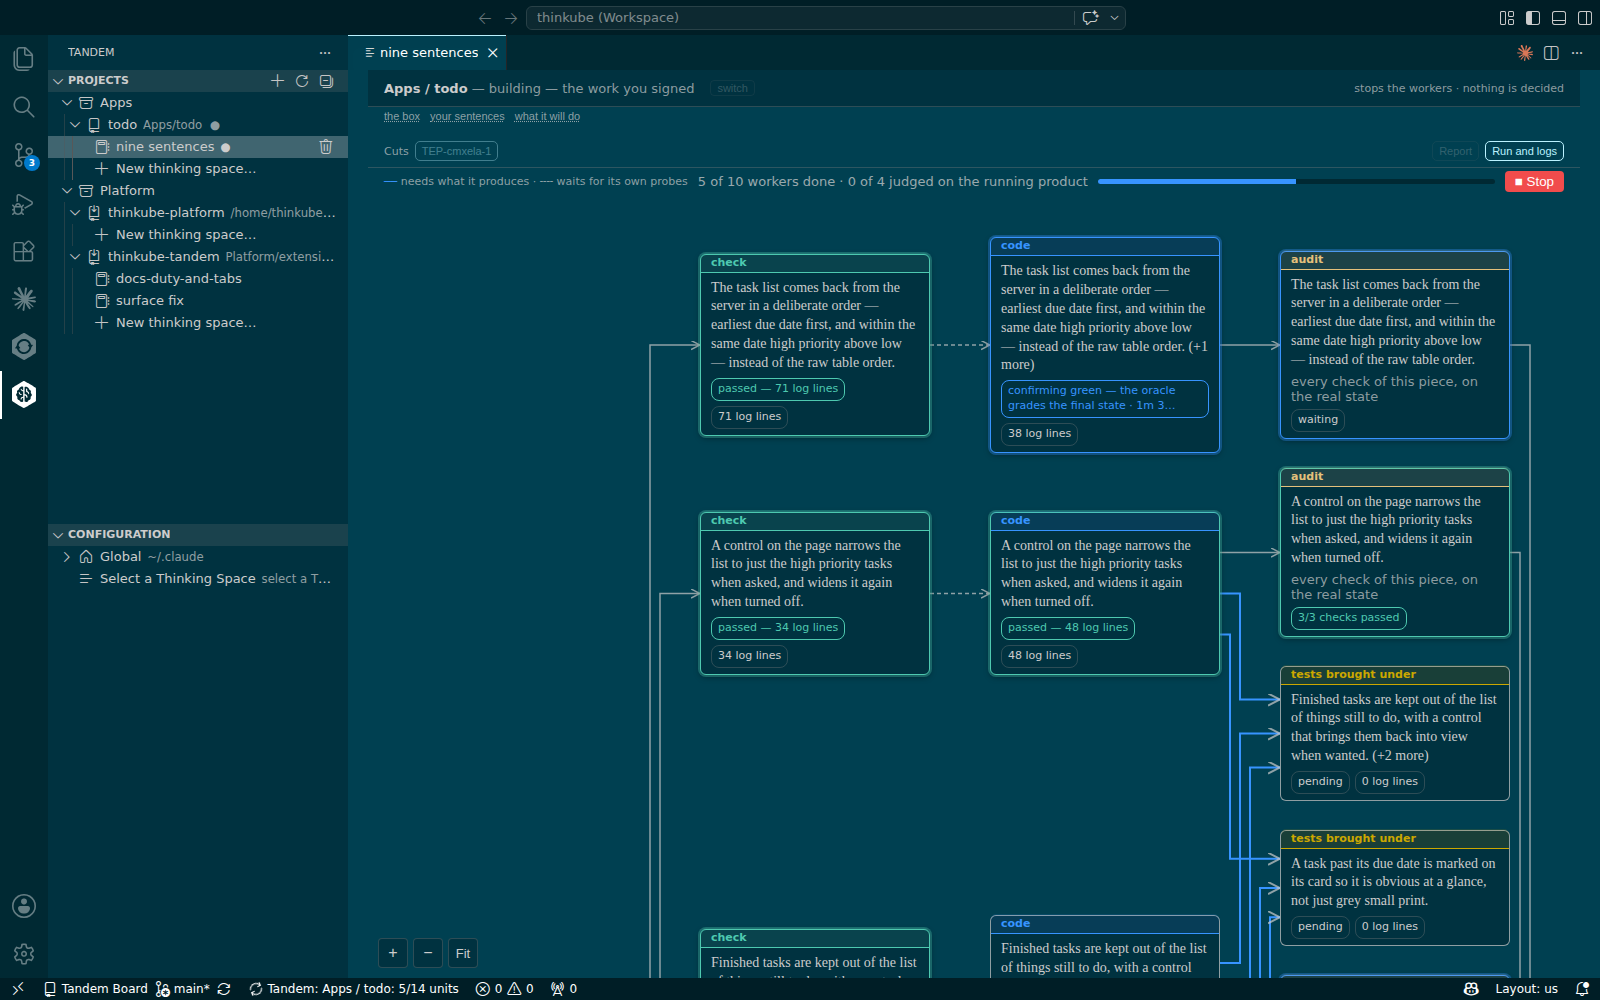This screenshot has width=1600, height=1000.
Task: Zoom out the canvas with minus
Action: pos(428,954)
